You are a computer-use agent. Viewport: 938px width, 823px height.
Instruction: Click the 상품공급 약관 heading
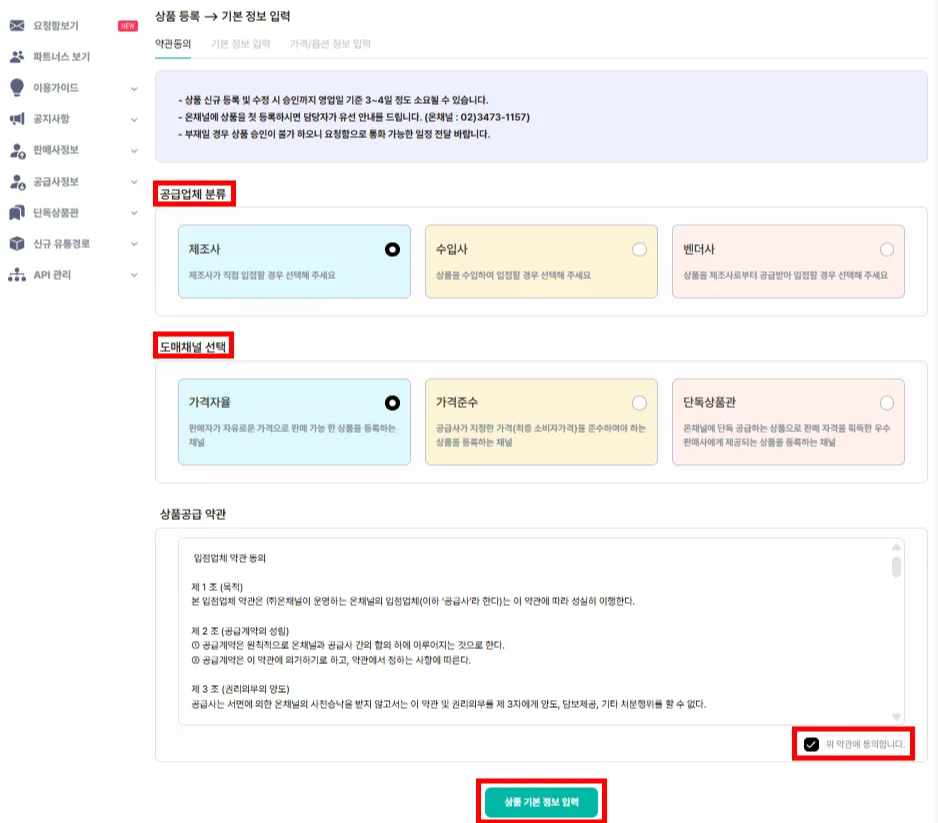tap(193, 514)
